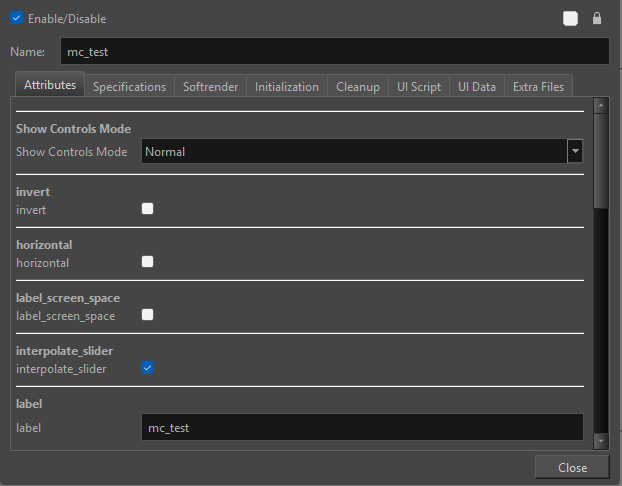Go to the Cleanup tab

[x=357, y=87]
